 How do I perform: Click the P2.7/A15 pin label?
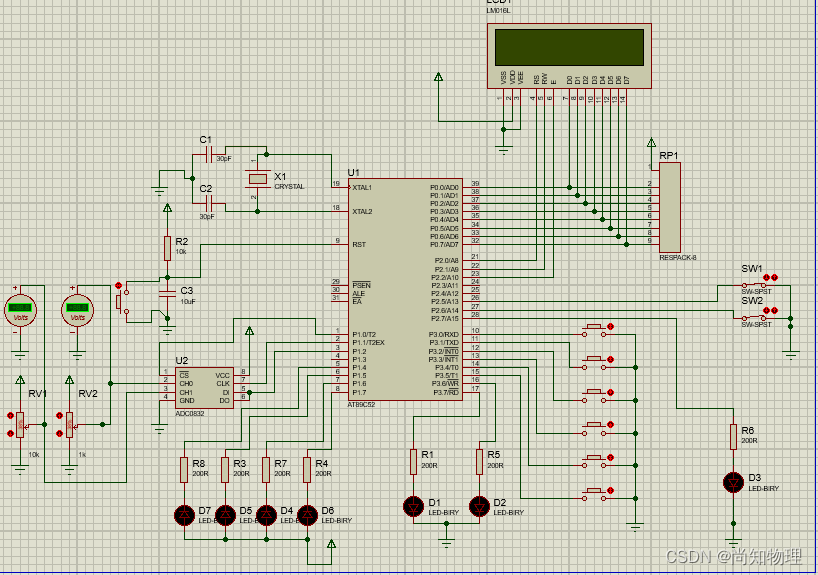point(445,318)
